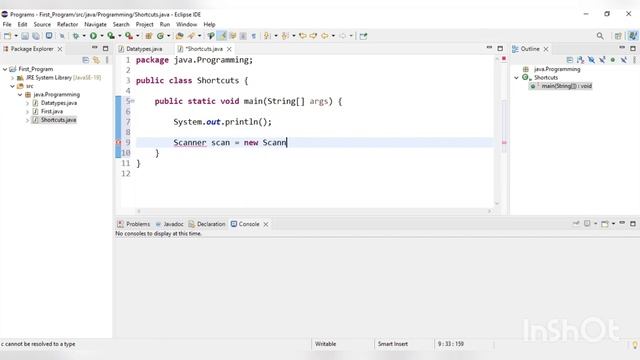640x360 pixels.
Task: Collapse Shortcuts class in Outline
Action: tap(516, 78)
